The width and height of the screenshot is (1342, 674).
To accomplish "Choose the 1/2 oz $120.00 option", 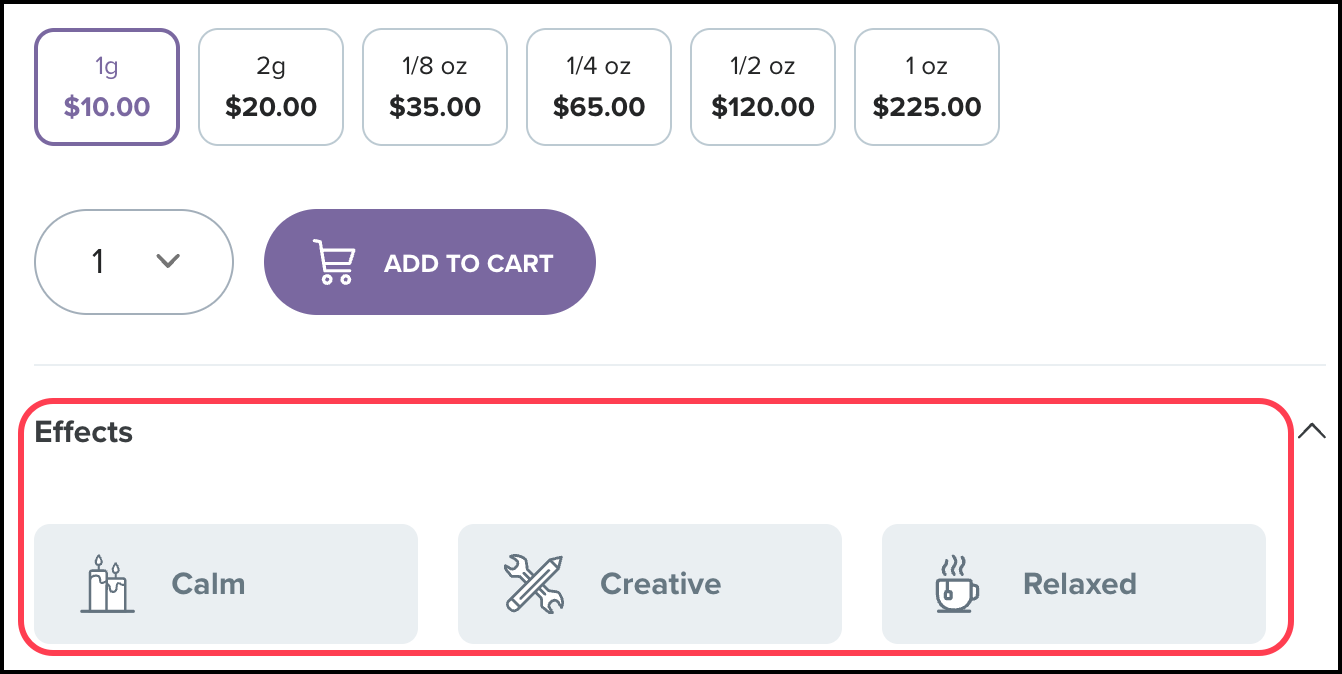I will 762,86.
